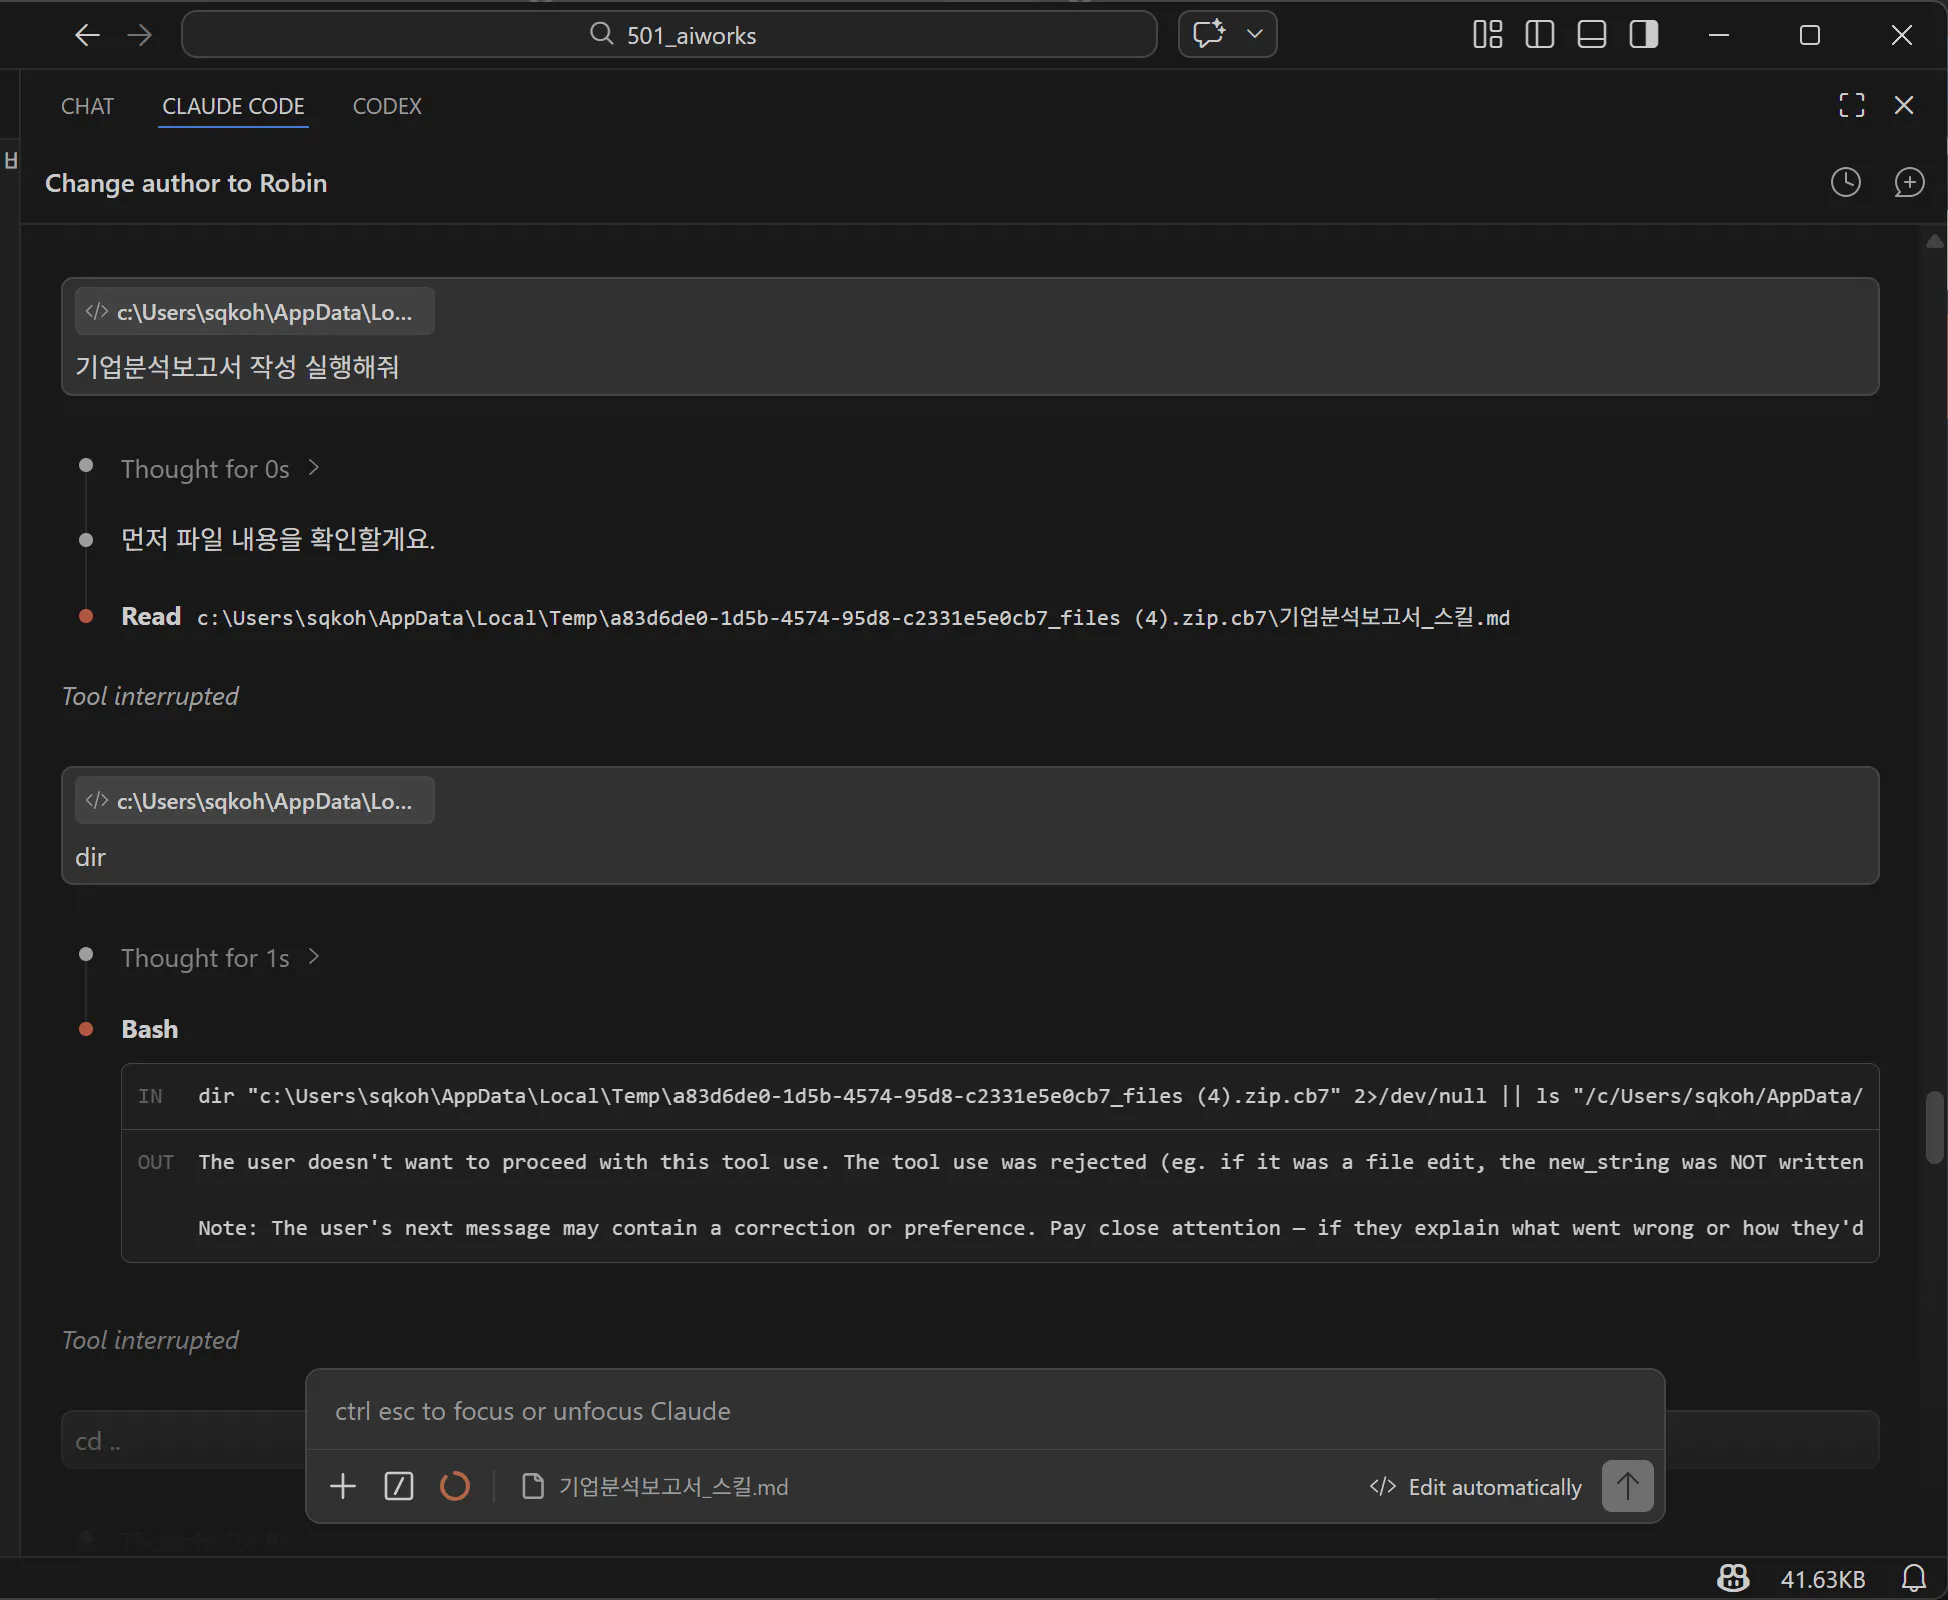The image size is (1948, 1600).
Task: Open session history clock icon
Action: click(1845, 182)
